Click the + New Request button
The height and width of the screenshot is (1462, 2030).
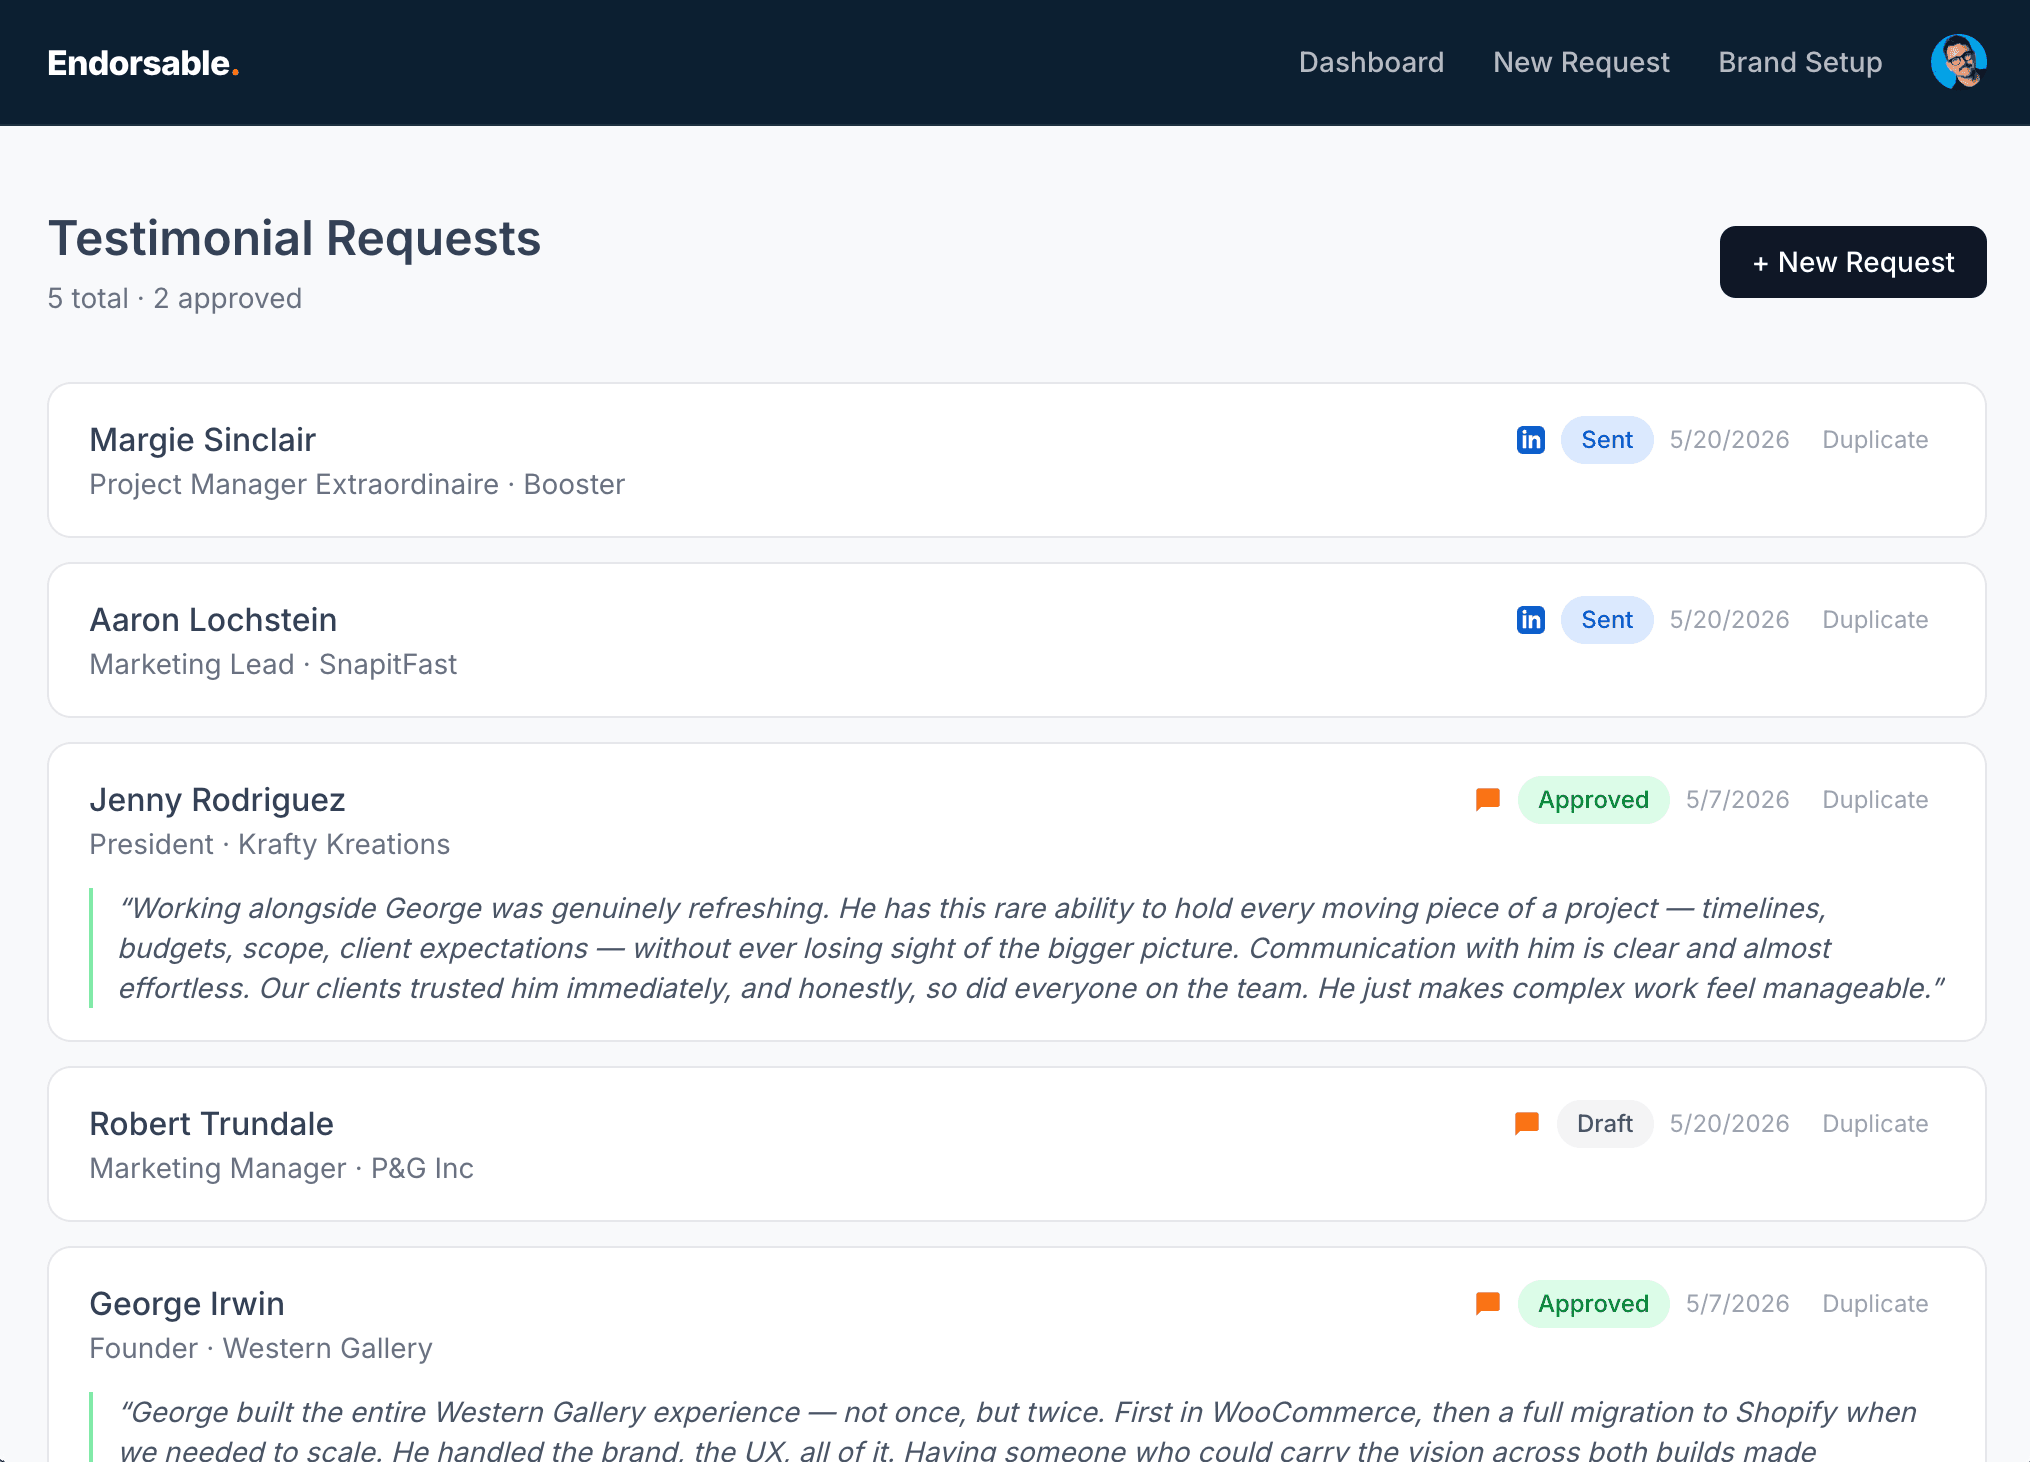coord(1853,262)
